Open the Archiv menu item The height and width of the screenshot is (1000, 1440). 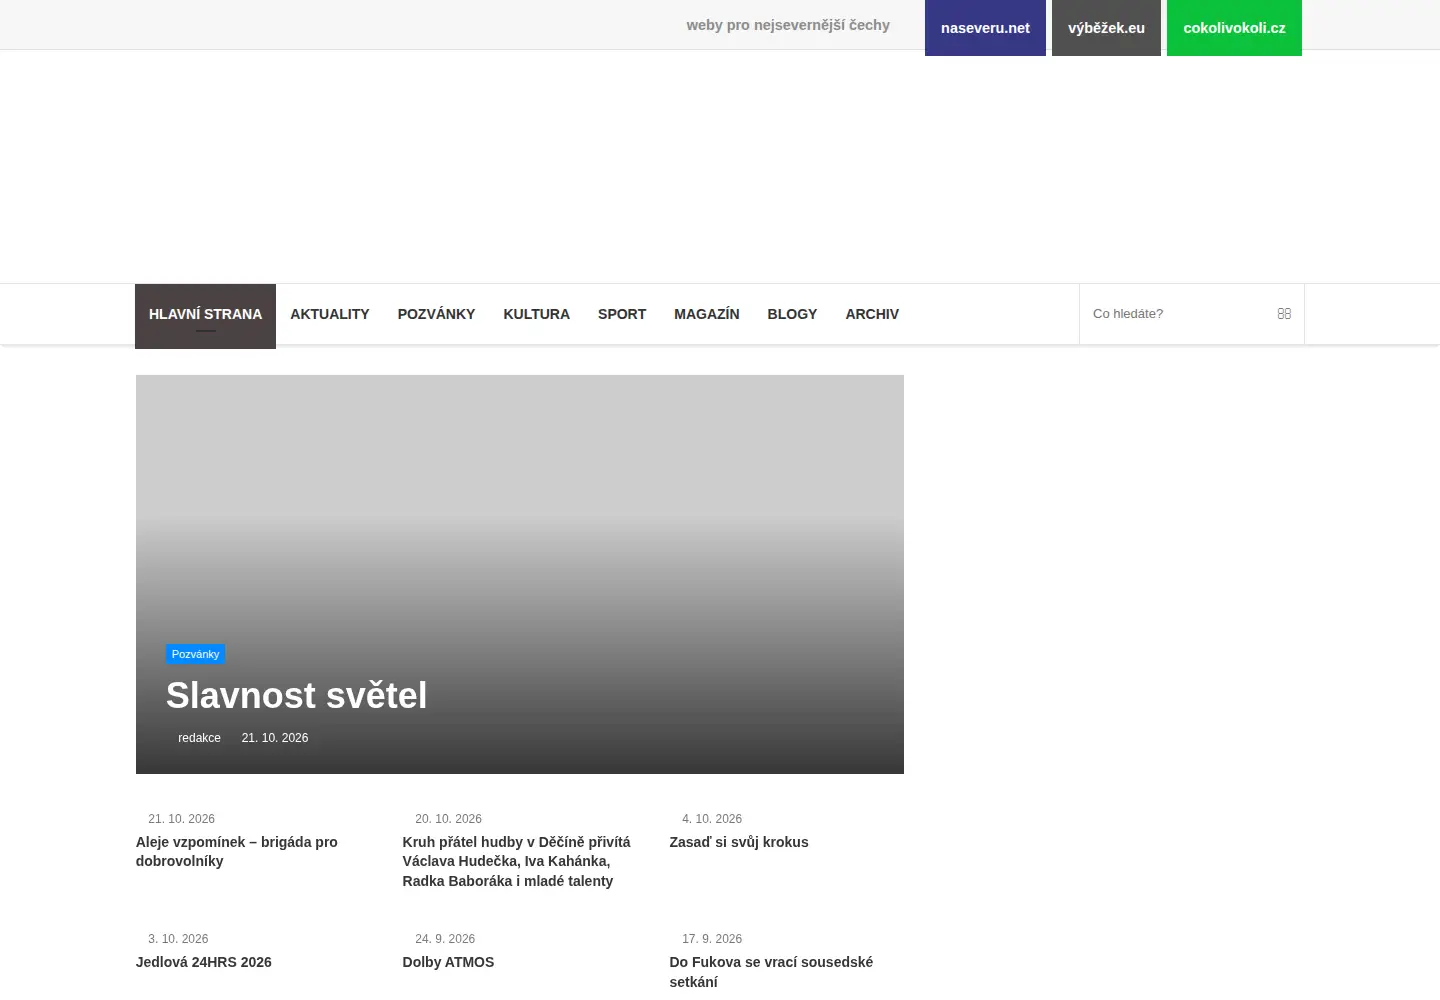872,314
